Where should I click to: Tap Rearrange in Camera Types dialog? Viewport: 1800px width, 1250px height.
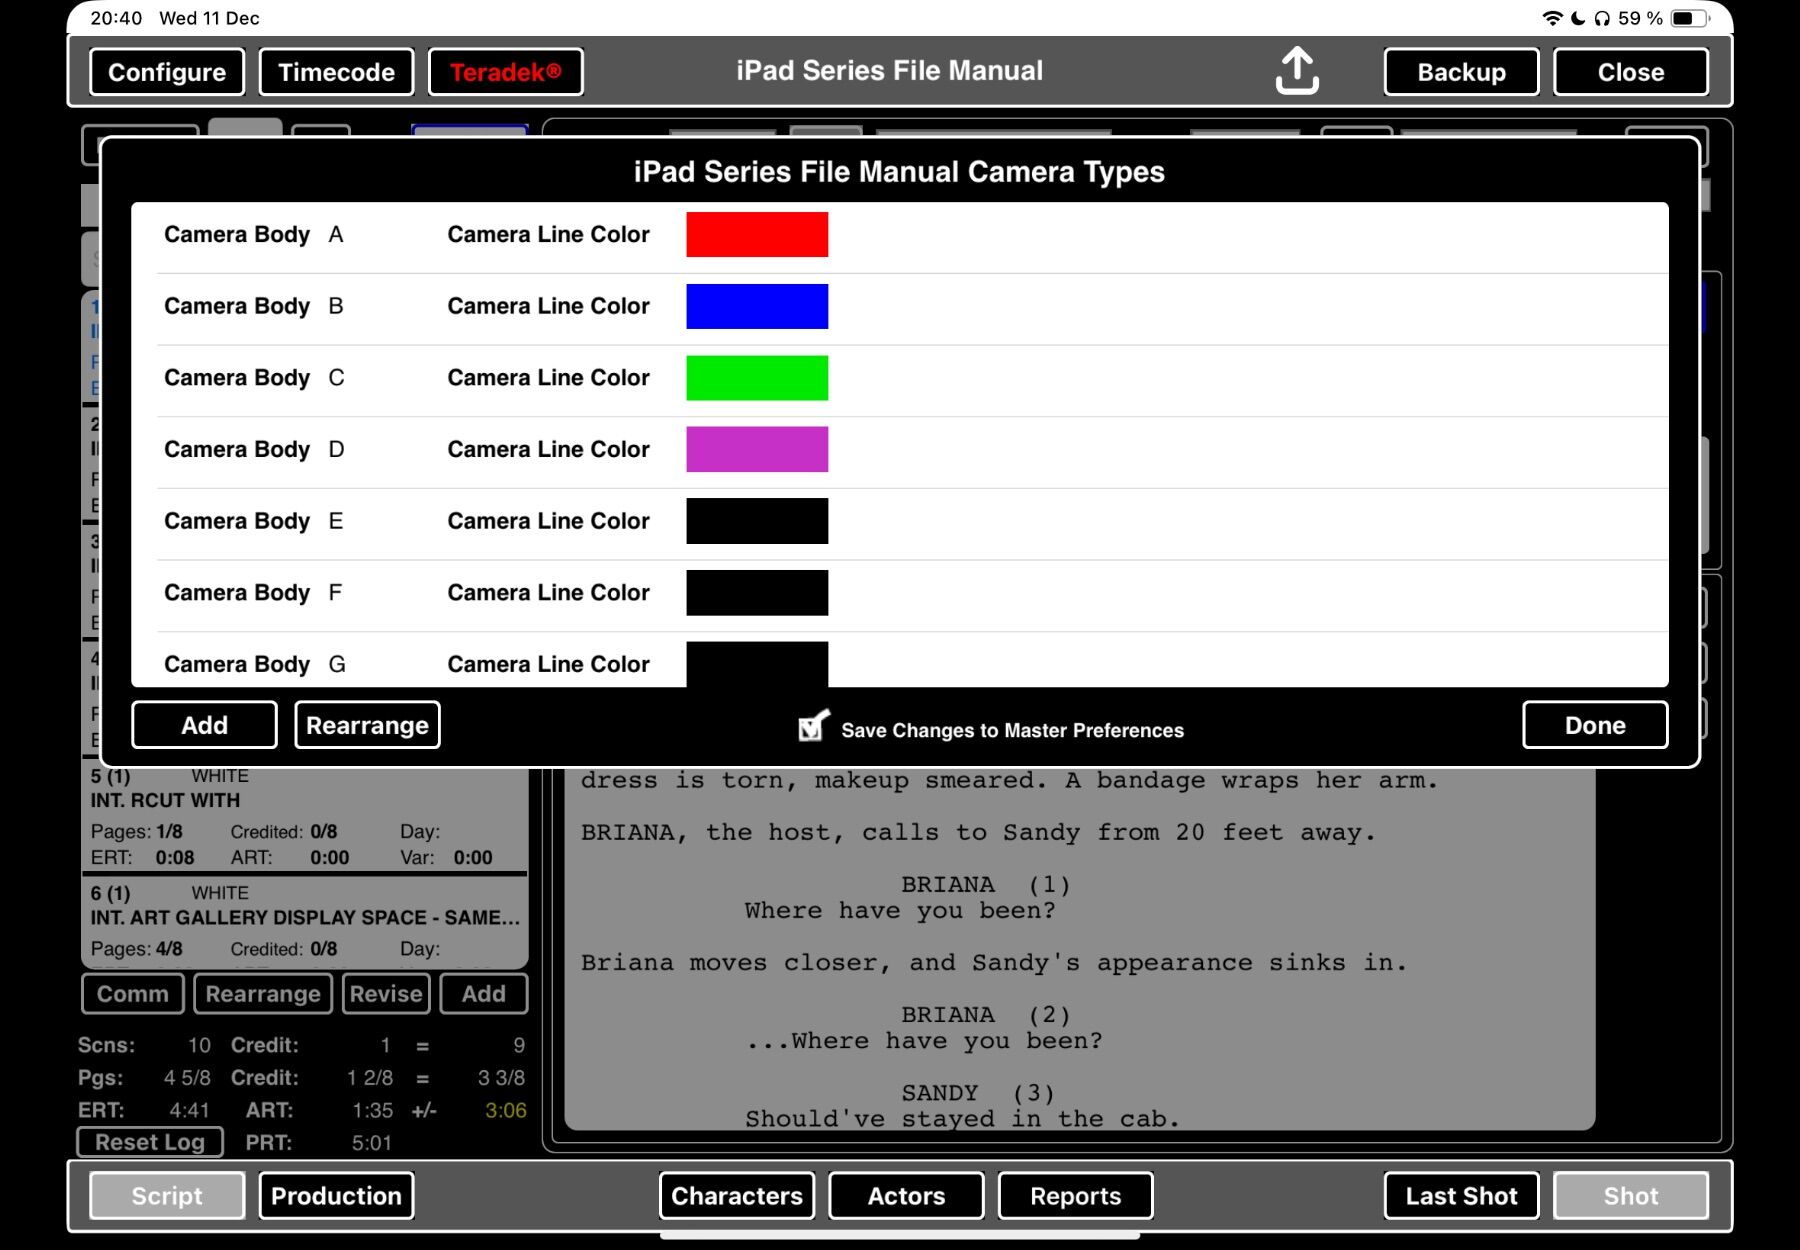tap(367, 725)
